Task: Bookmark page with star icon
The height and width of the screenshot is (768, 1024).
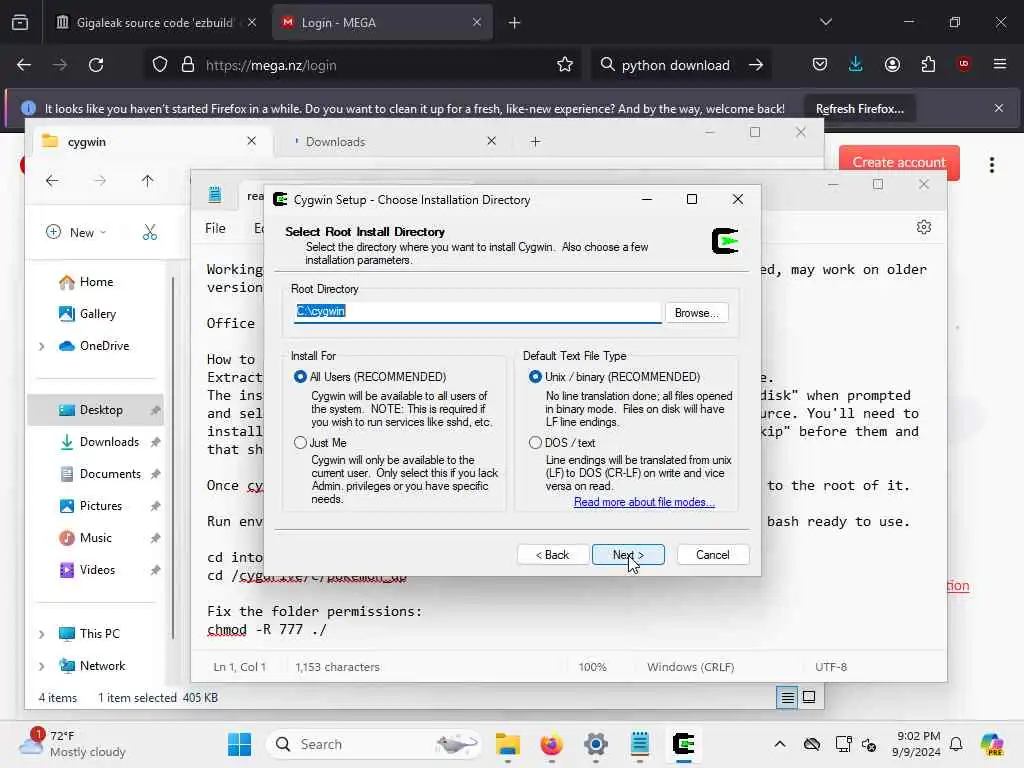Action: click(565, 65)
